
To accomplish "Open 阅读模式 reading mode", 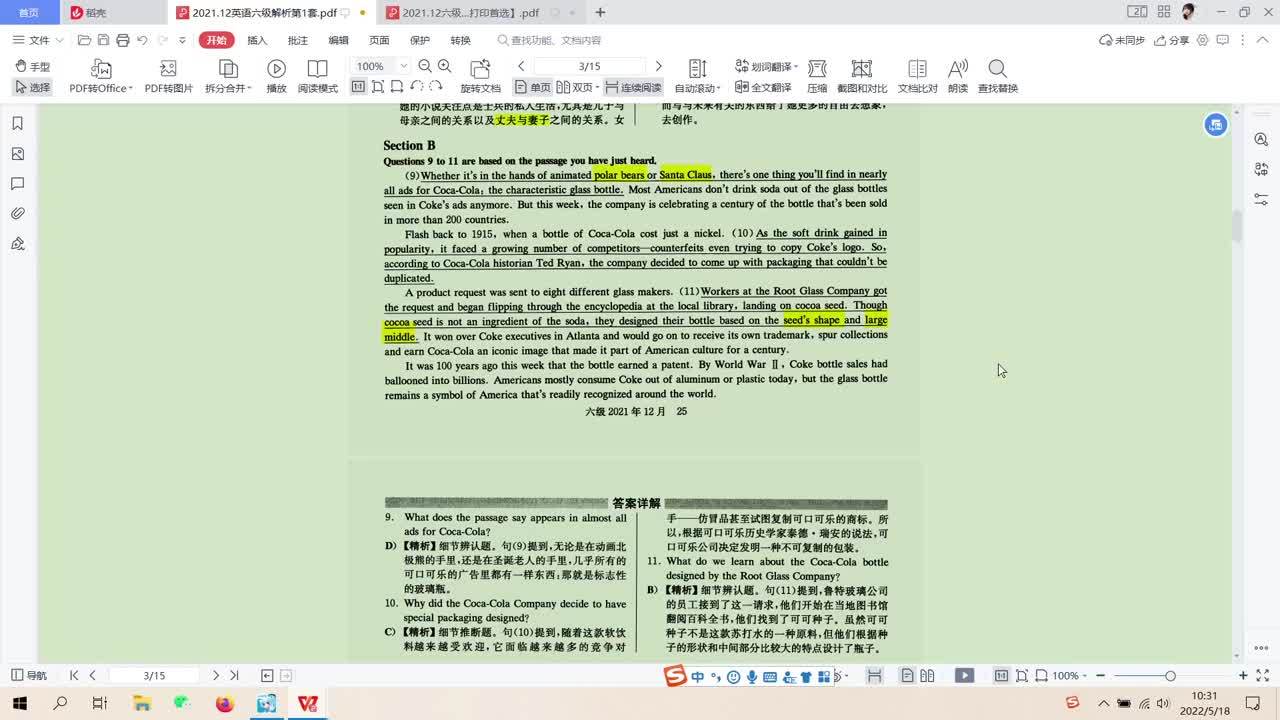I will (x=317, y=69).
